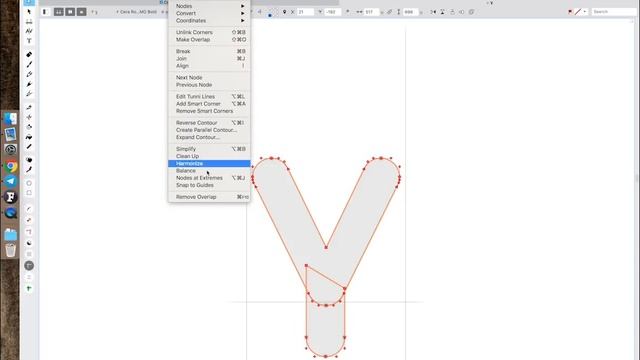640x360 pixels.
Task: Open the Convert submenu
Action: (x=209, y=13)
